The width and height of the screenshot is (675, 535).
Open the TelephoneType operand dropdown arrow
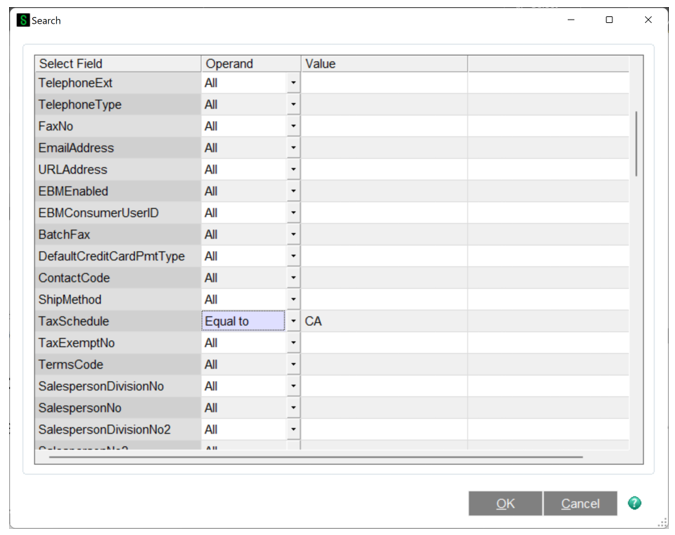[294, 104]
